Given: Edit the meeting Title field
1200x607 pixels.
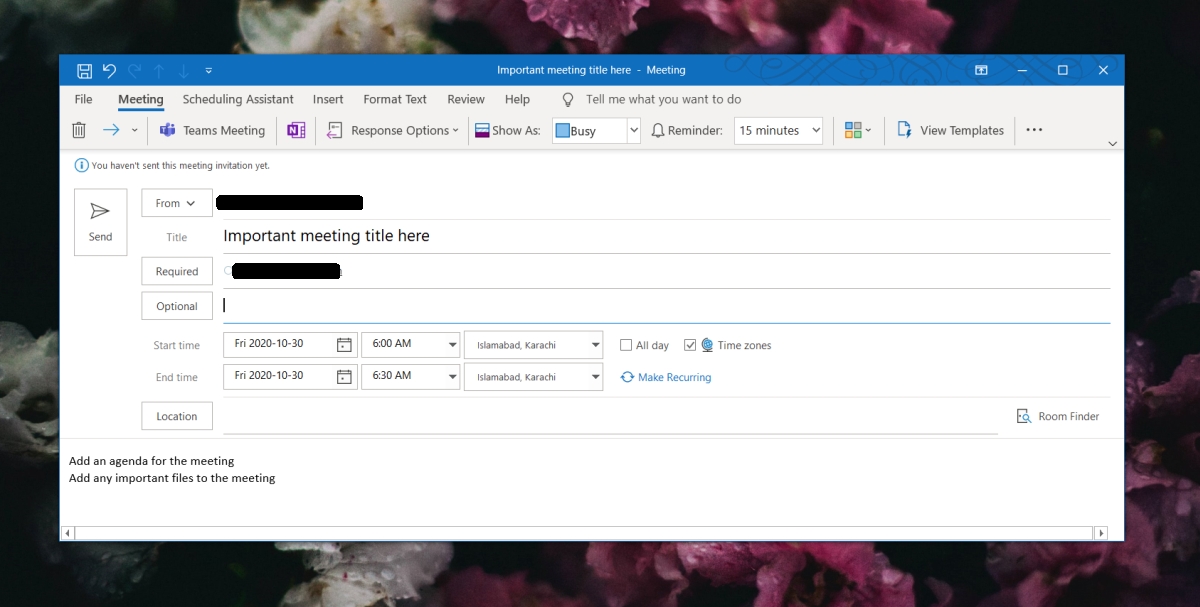Looking at the screenshot, I should (x=666, y=237).
